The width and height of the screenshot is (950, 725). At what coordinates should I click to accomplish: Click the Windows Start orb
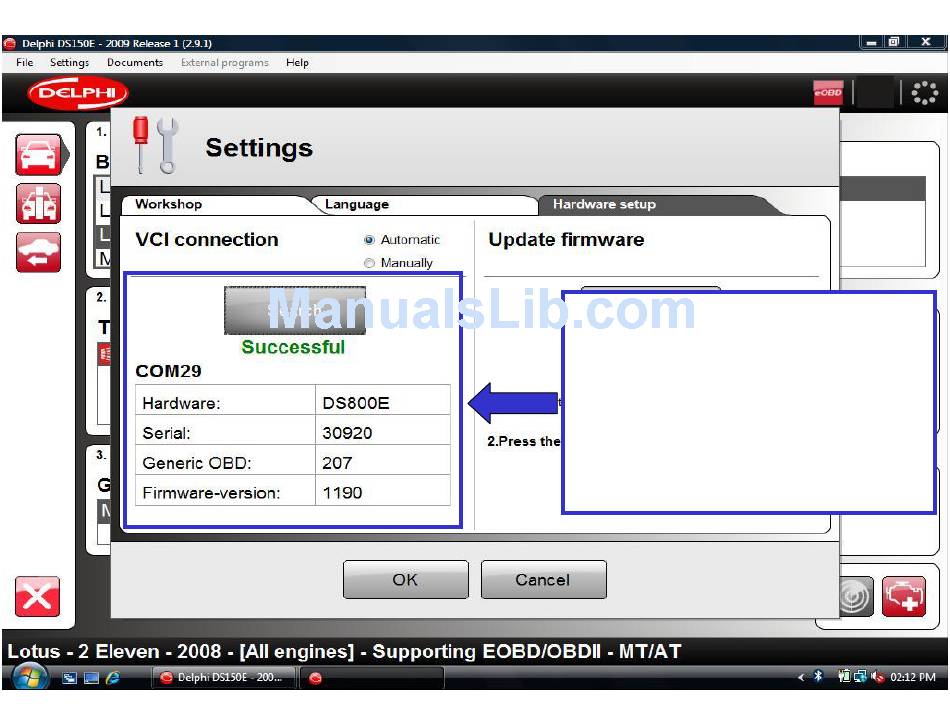click(30, 677)
